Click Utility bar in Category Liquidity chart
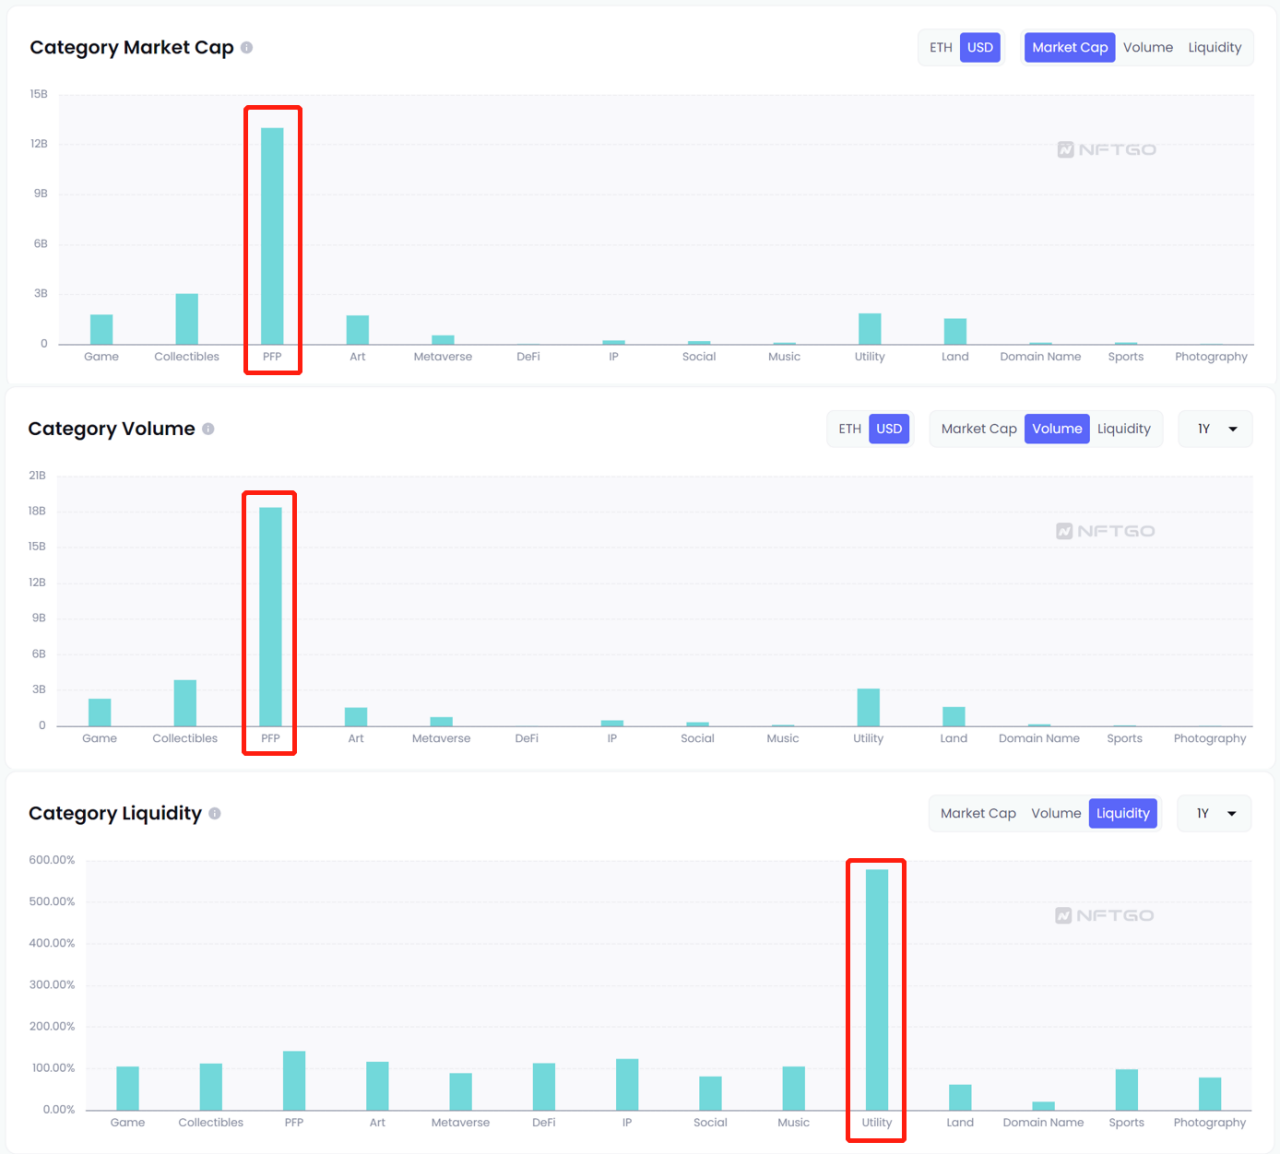 pos(876,990)
